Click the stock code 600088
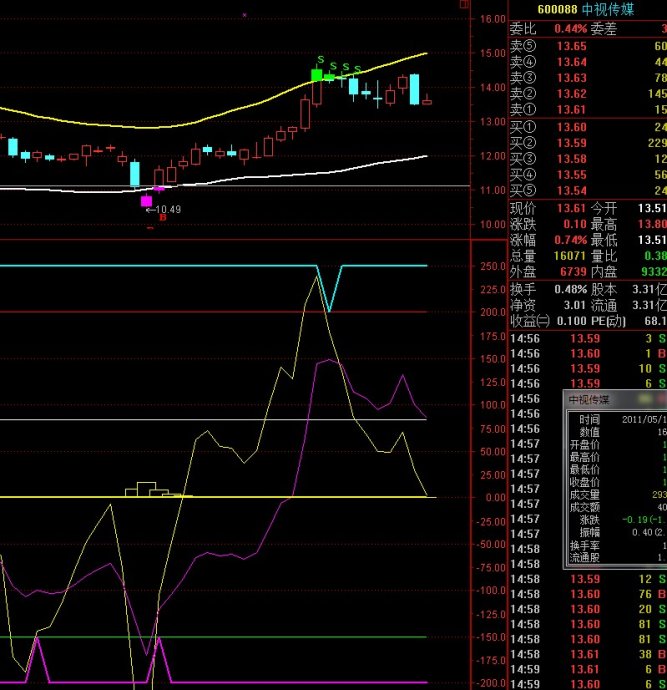 tap(557, 9)
